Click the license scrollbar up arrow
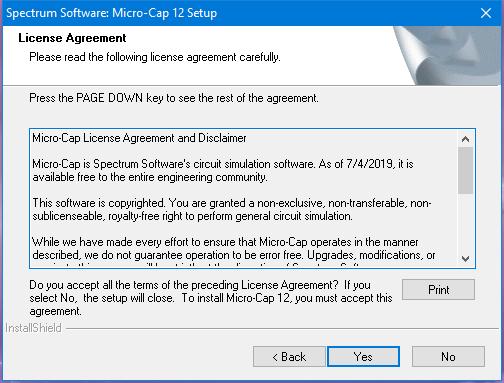The image size is (504, 383). 466,139
